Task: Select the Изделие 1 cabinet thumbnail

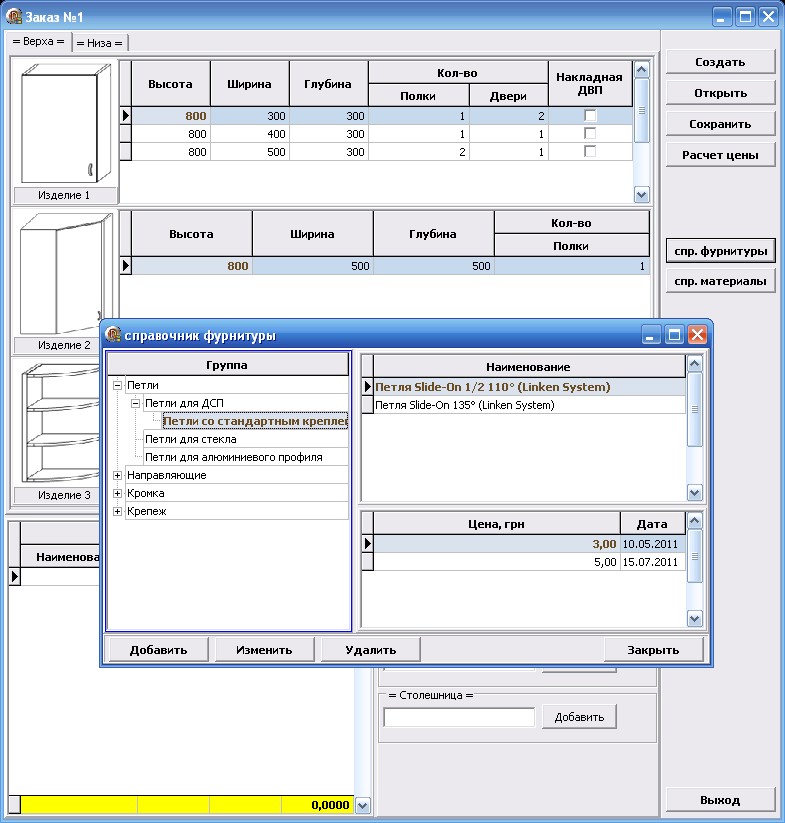Action: coord(64,123)
